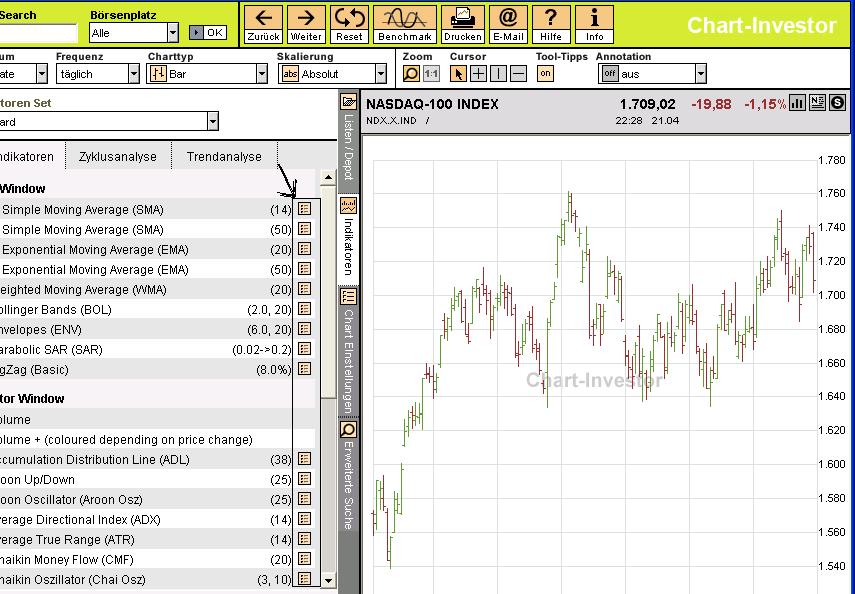
Task: Open settings for Bollinger Bands
Action: (x=304, y=309)
